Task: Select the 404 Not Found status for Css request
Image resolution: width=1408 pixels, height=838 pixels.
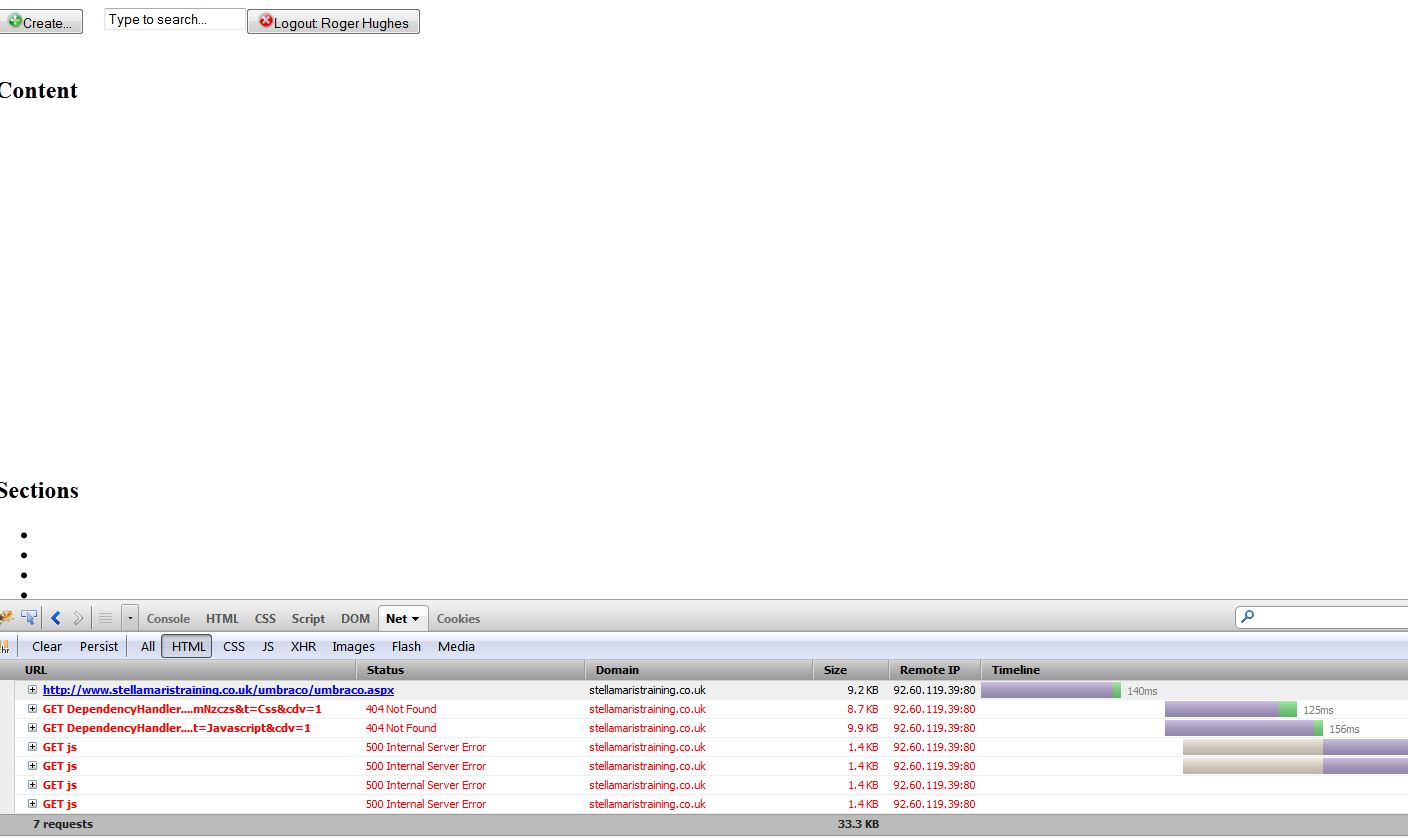Action: pos(401,709)
